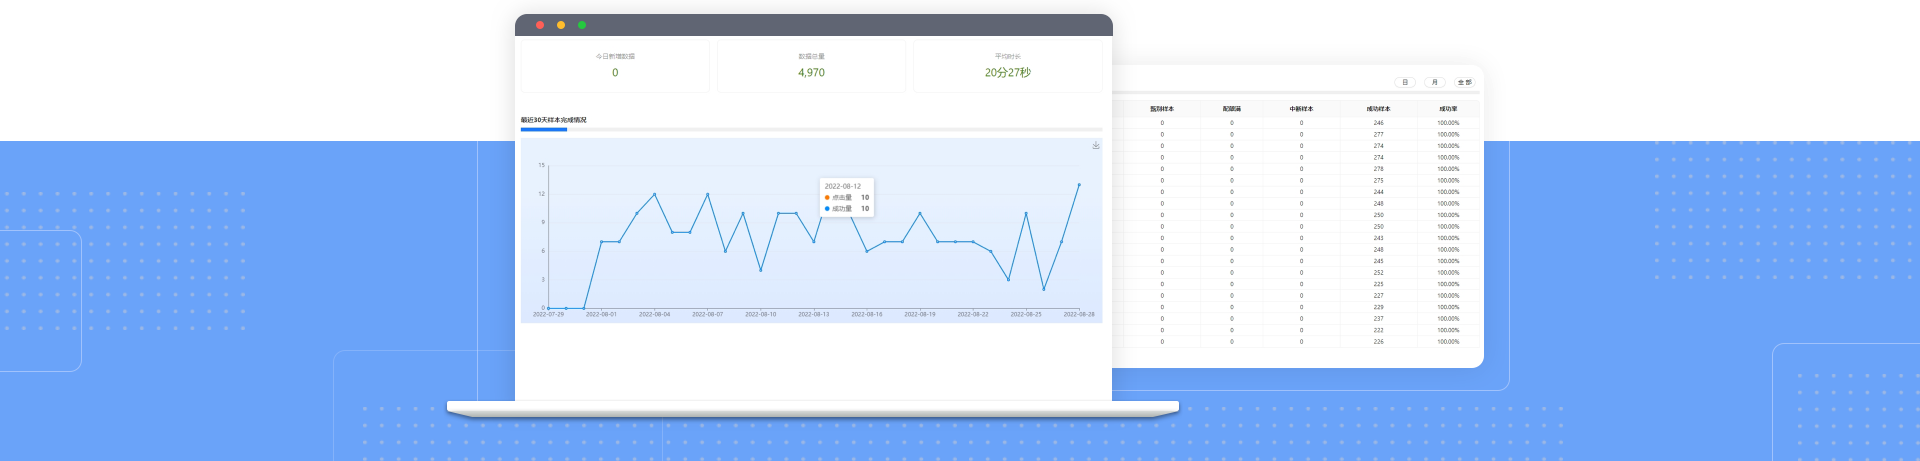The height and width of the screenshot is (461, 1920).
Task: Click the 今日新增数据 card value 0
Action: (615, 73)
